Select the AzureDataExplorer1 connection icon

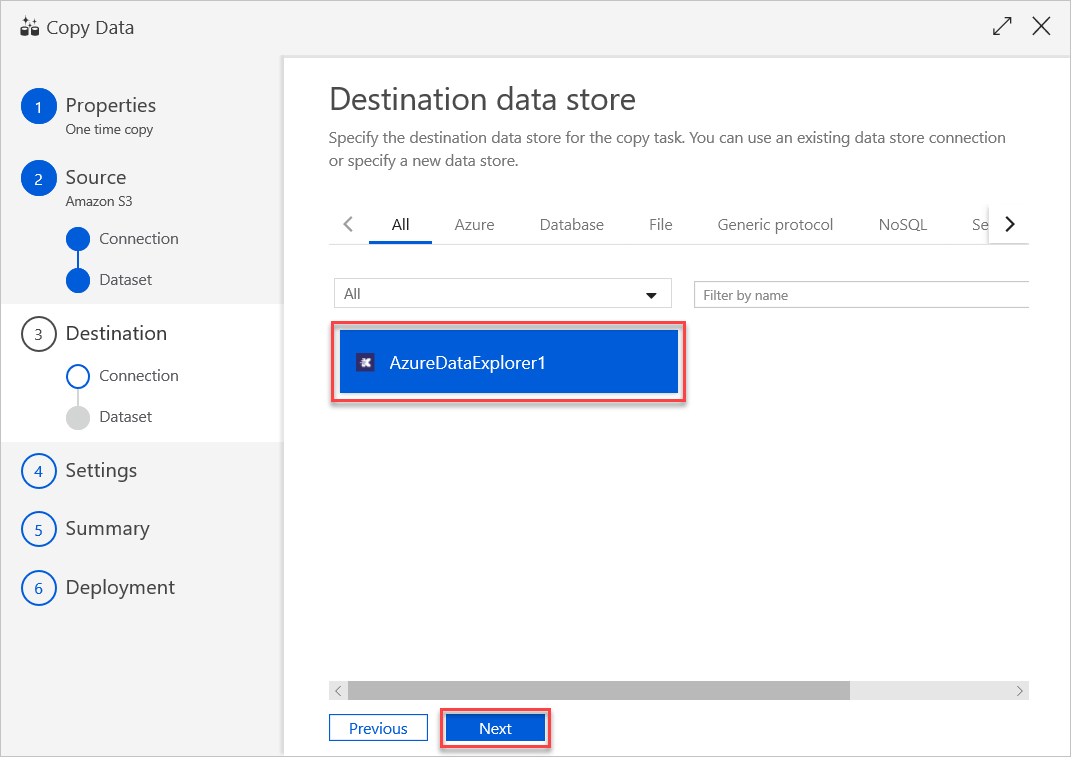click(x=366, y=360)
